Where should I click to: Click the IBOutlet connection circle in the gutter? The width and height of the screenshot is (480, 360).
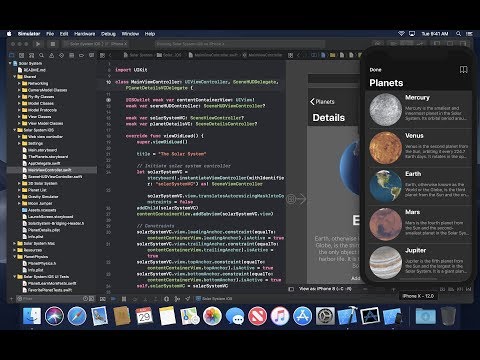108,100
